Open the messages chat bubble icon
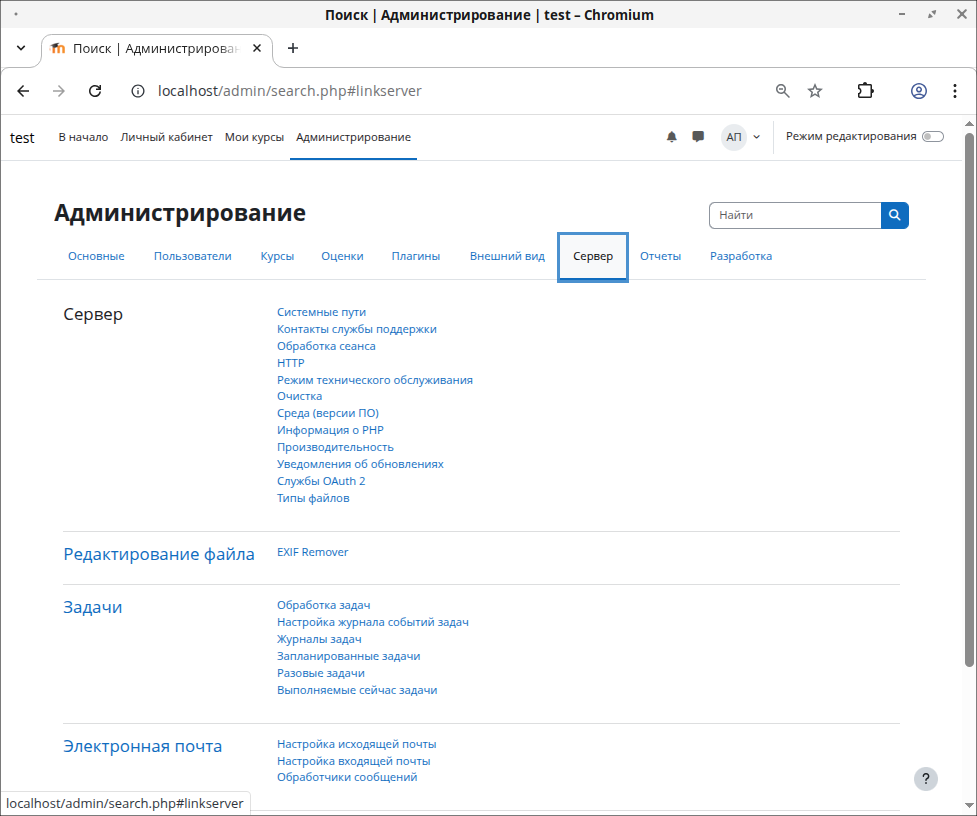 pos(698,137)
